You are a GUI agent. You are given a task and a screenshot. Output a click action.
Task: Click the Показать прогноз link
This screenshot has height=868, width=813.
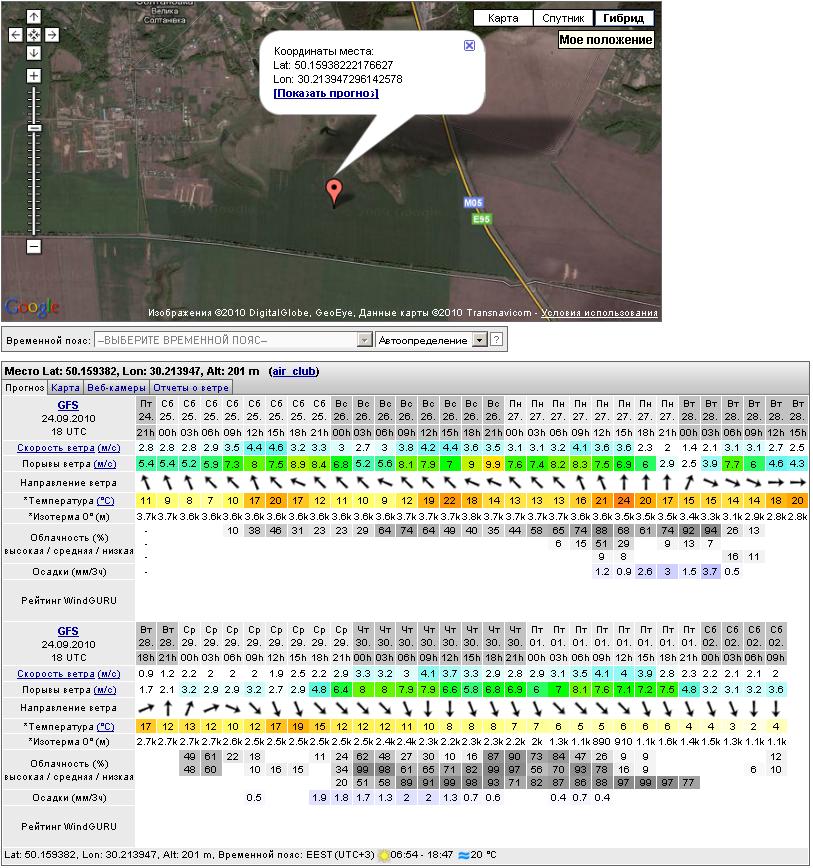click(x=326, y=93)
